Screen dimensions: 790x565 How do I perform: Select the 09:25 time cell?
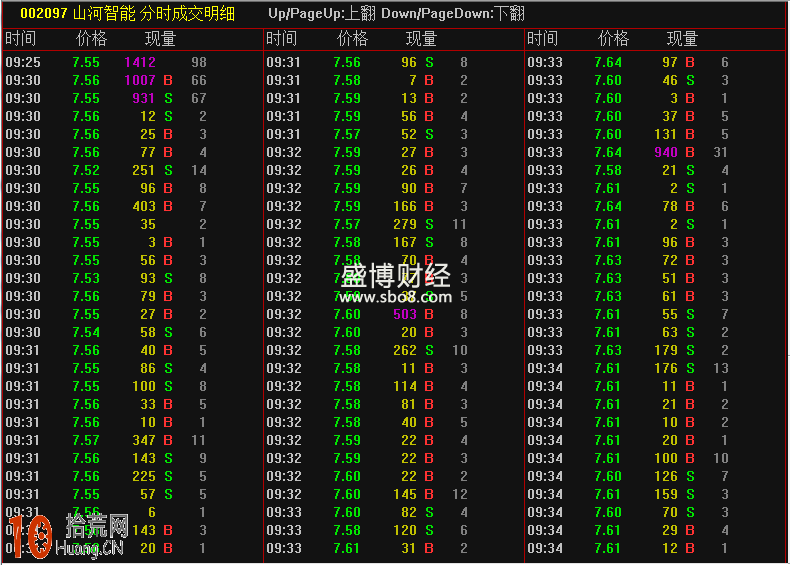tap(23, 62)
